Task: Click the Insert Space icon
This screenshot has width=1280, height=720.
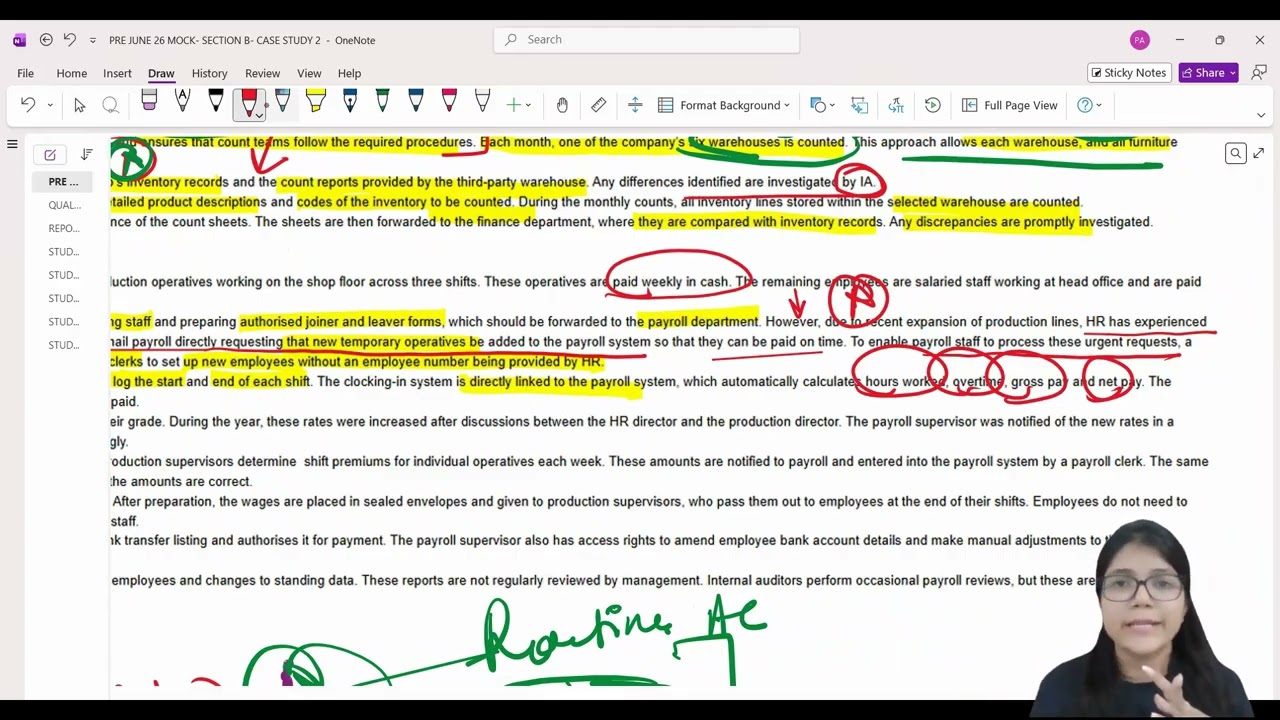Action: [x=635, y=105]
